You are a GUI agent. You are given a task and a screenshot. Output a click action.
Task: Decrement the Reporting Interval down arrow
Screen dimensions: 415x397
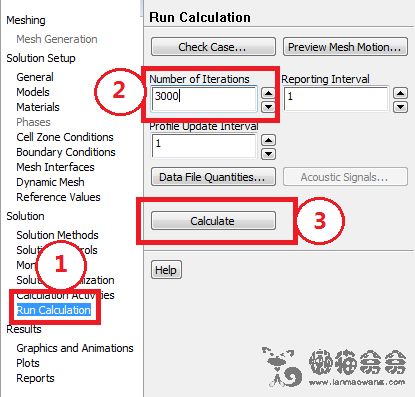tap(400, 107)
